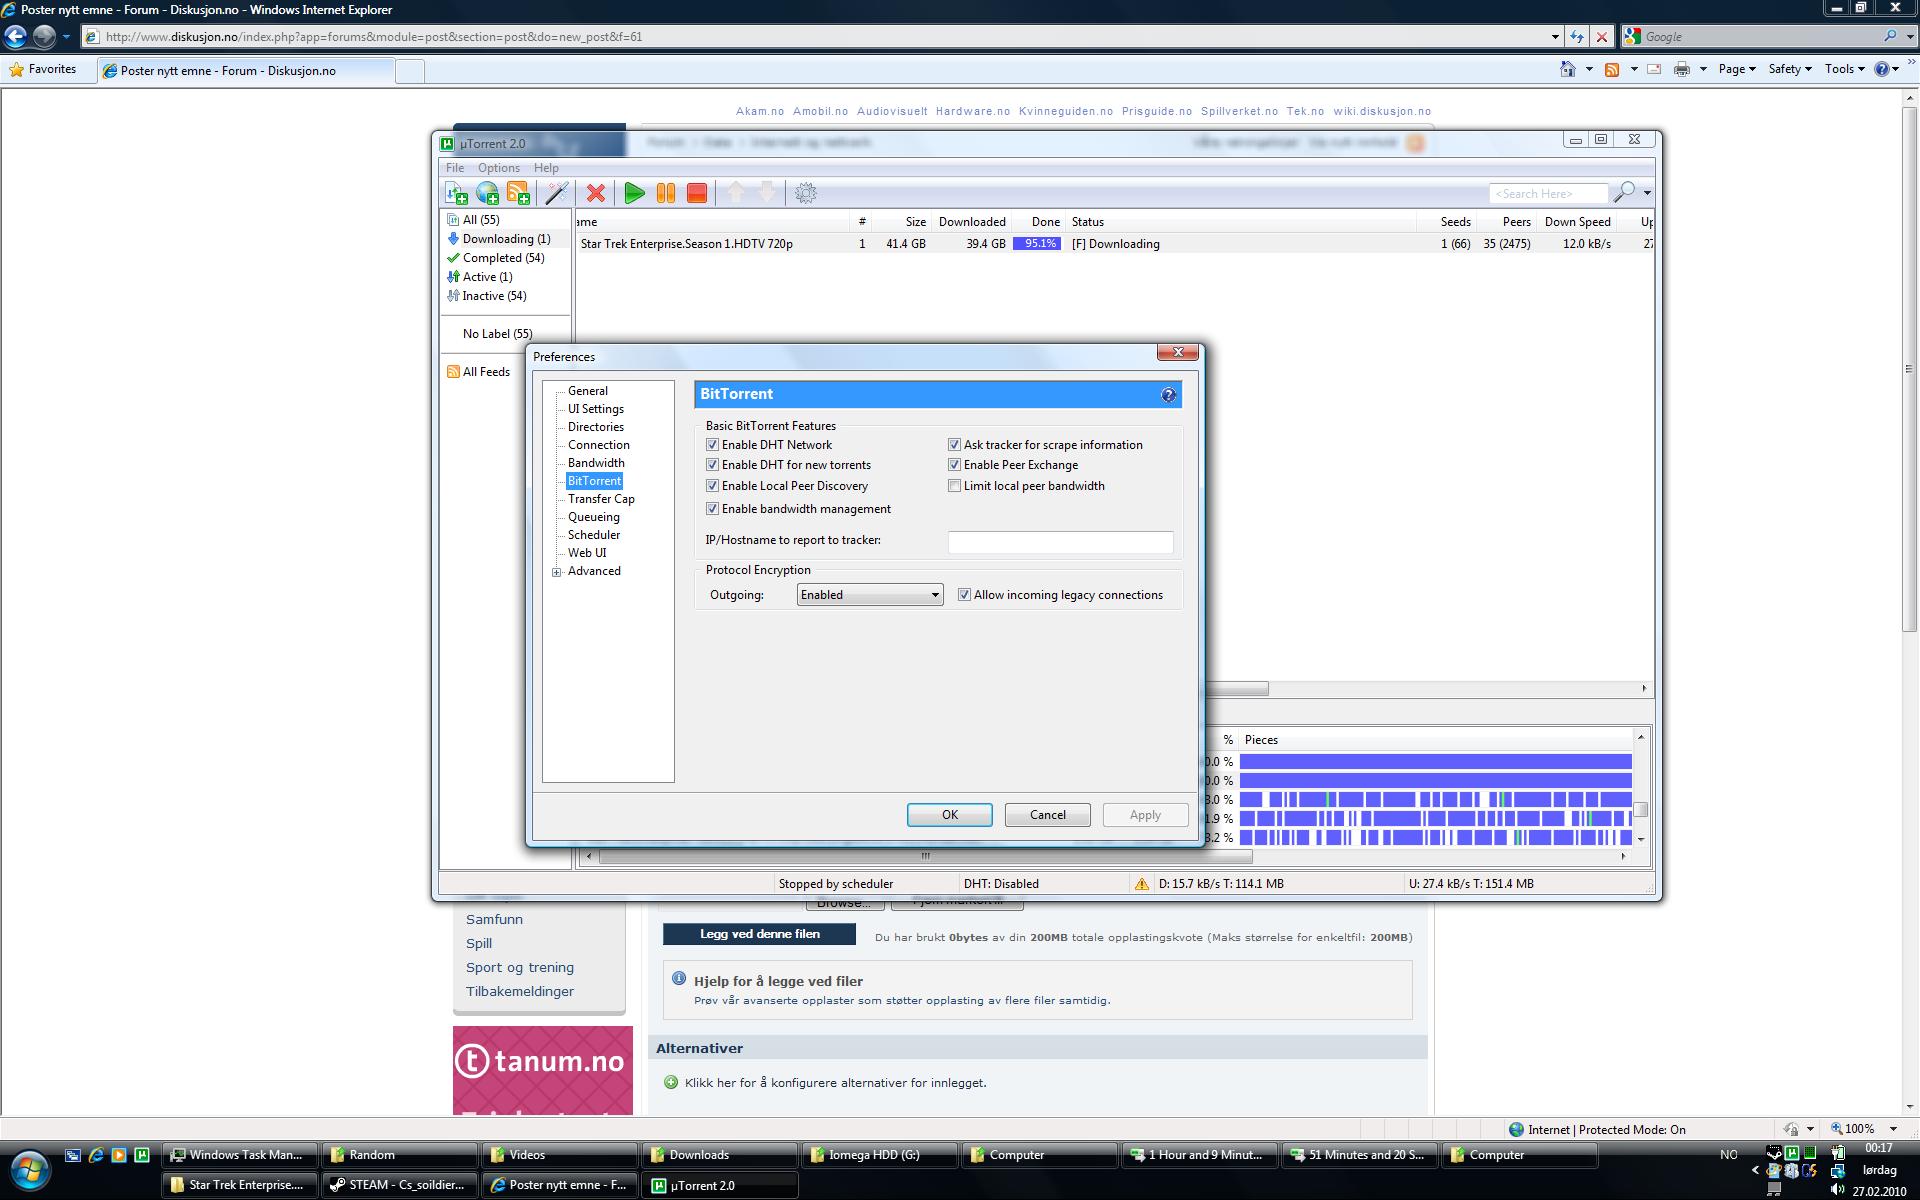Expand the Advanced tree node

(x=557, y=572)
